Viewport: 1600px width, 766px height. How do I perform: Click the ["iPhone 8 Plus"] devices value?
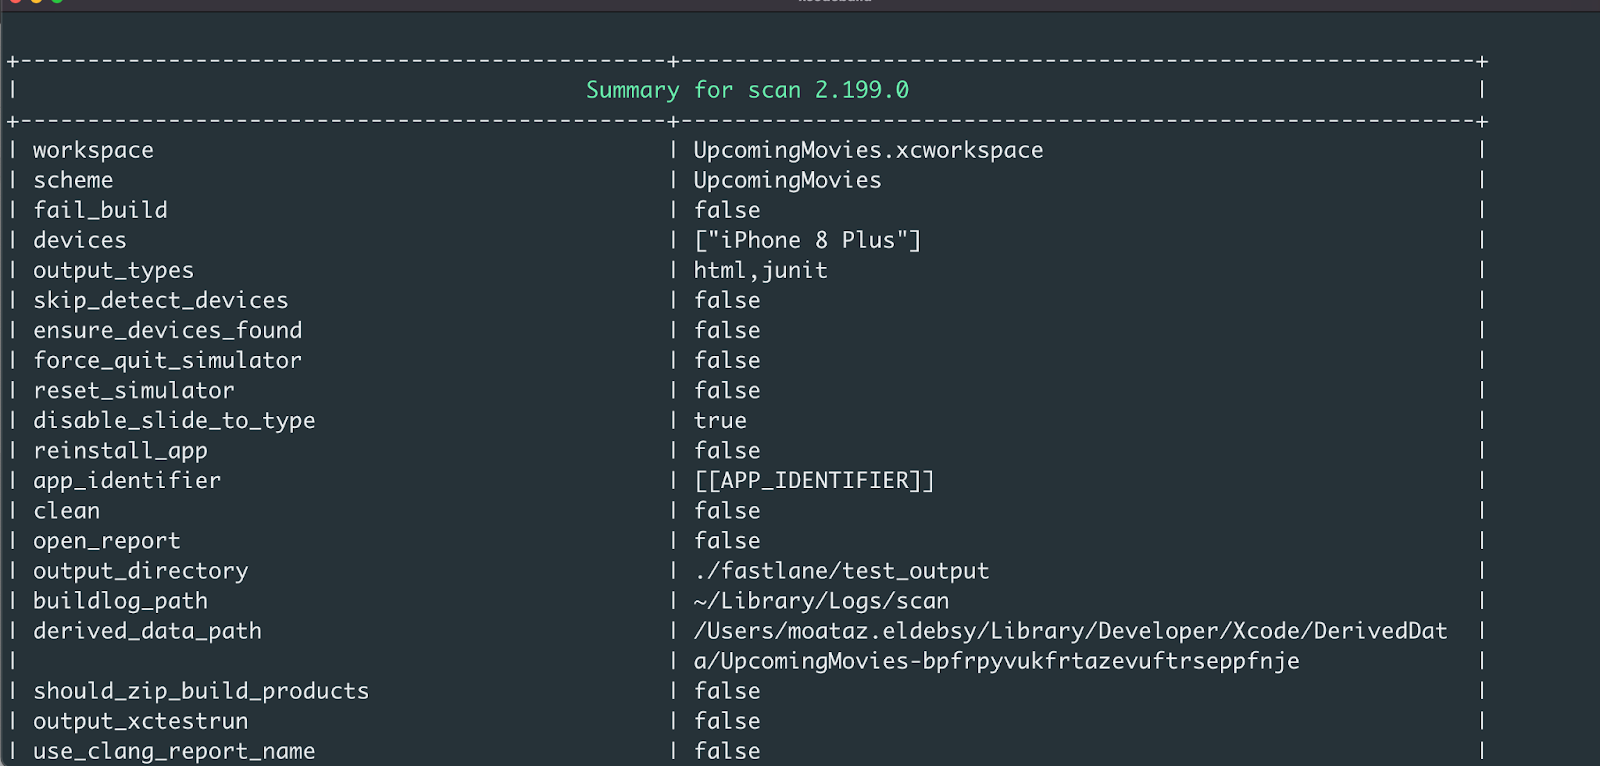807,240
